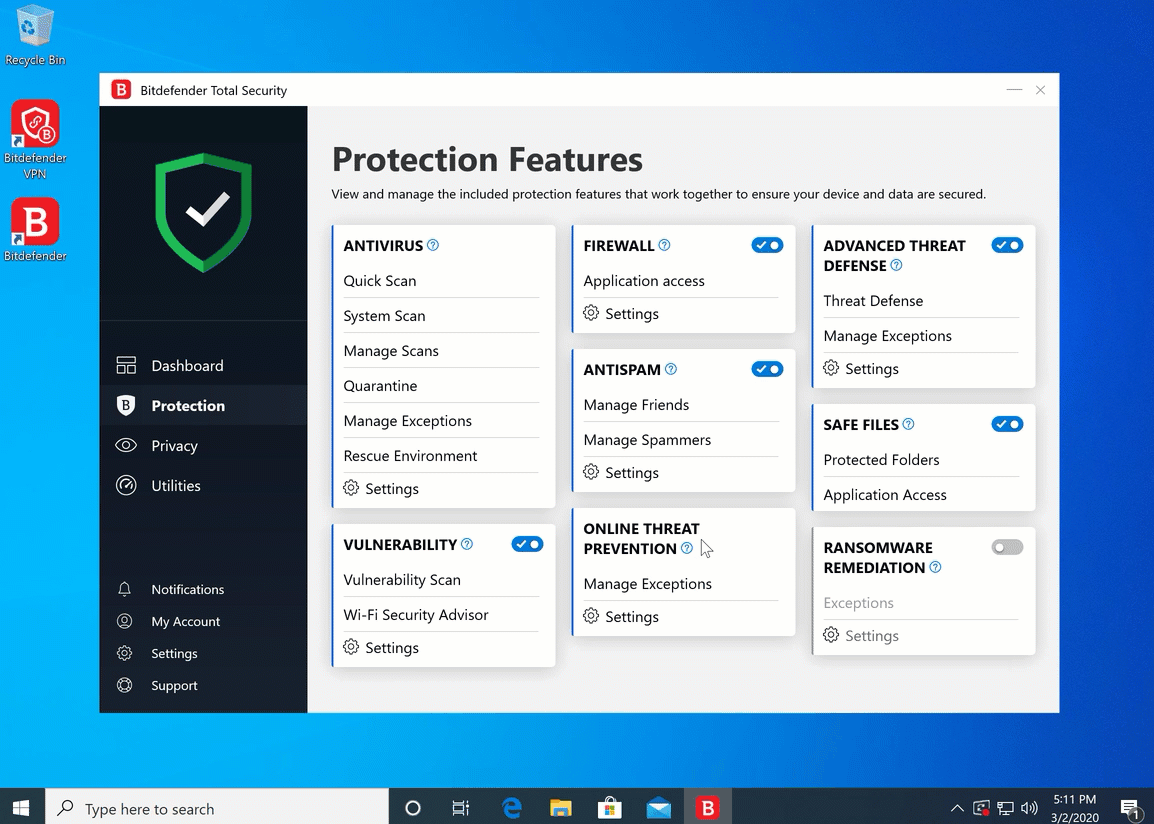Toggle the Firewall switch
1154x824 pixels.
767,245
